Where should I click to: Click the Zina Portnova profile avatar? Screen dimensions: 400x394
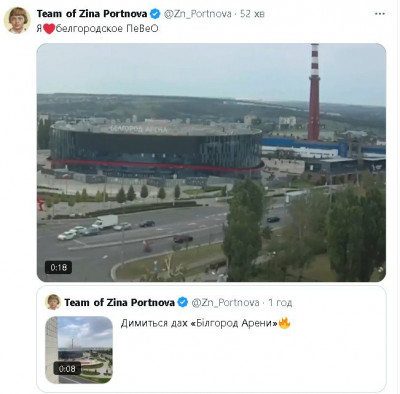click(x=17, y=20)
